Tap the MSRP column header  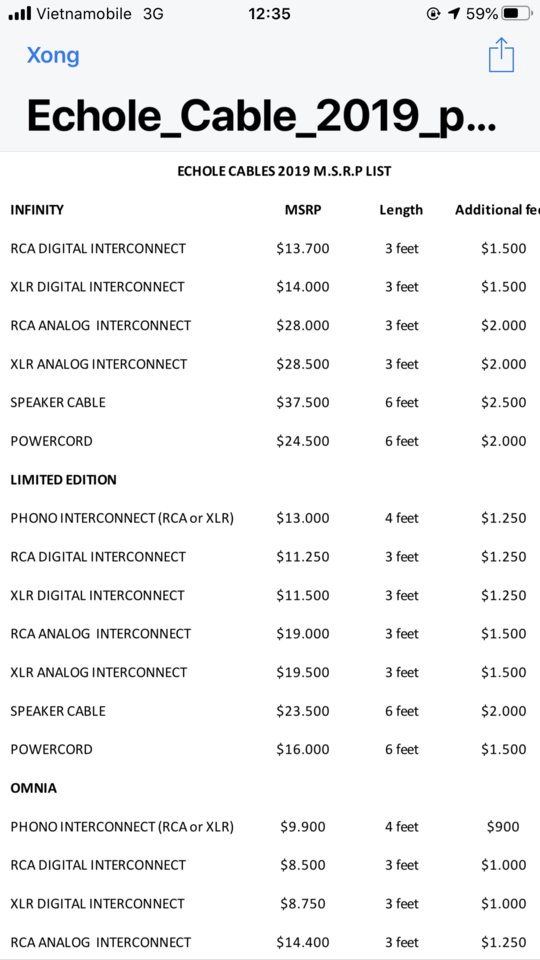pos(303,210)
